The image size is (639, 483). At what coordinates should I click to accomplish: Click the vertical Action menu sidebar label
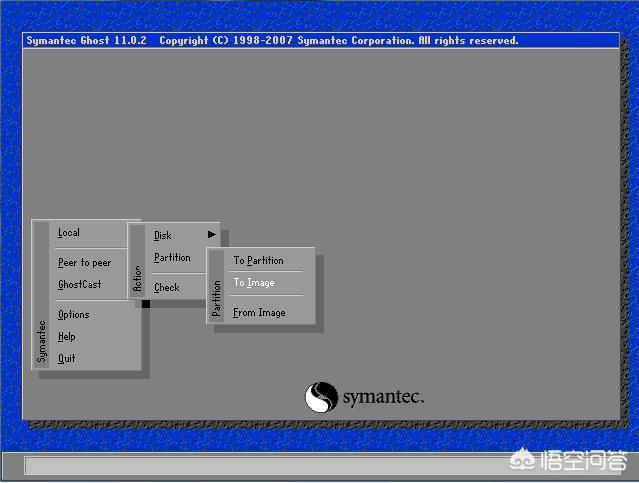[x=137, y=279]
